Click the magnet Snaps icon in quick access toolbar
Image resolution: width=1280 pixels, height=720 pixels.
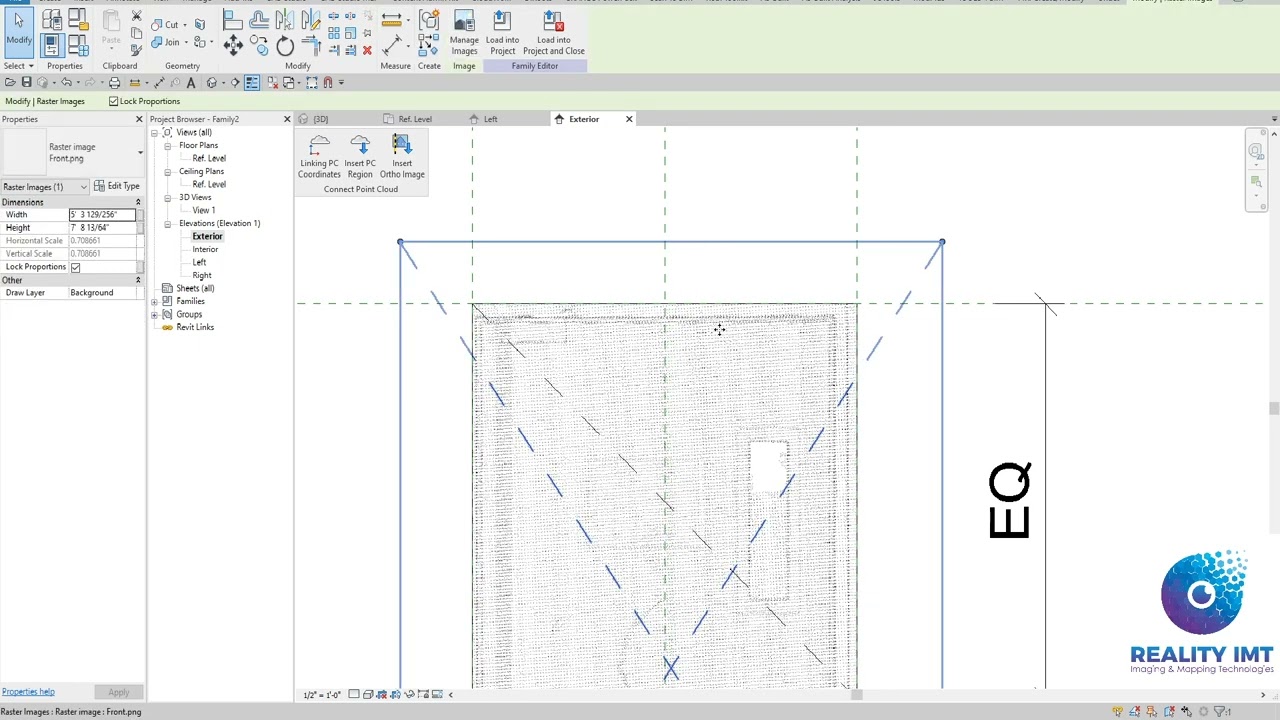(327, 83)
